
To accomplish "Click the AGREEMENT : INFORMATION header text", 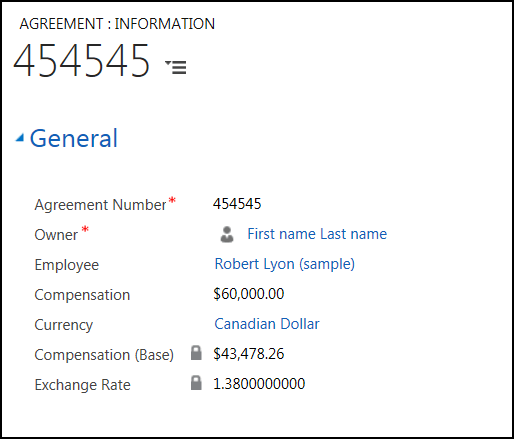I will (x=117, y=24).
